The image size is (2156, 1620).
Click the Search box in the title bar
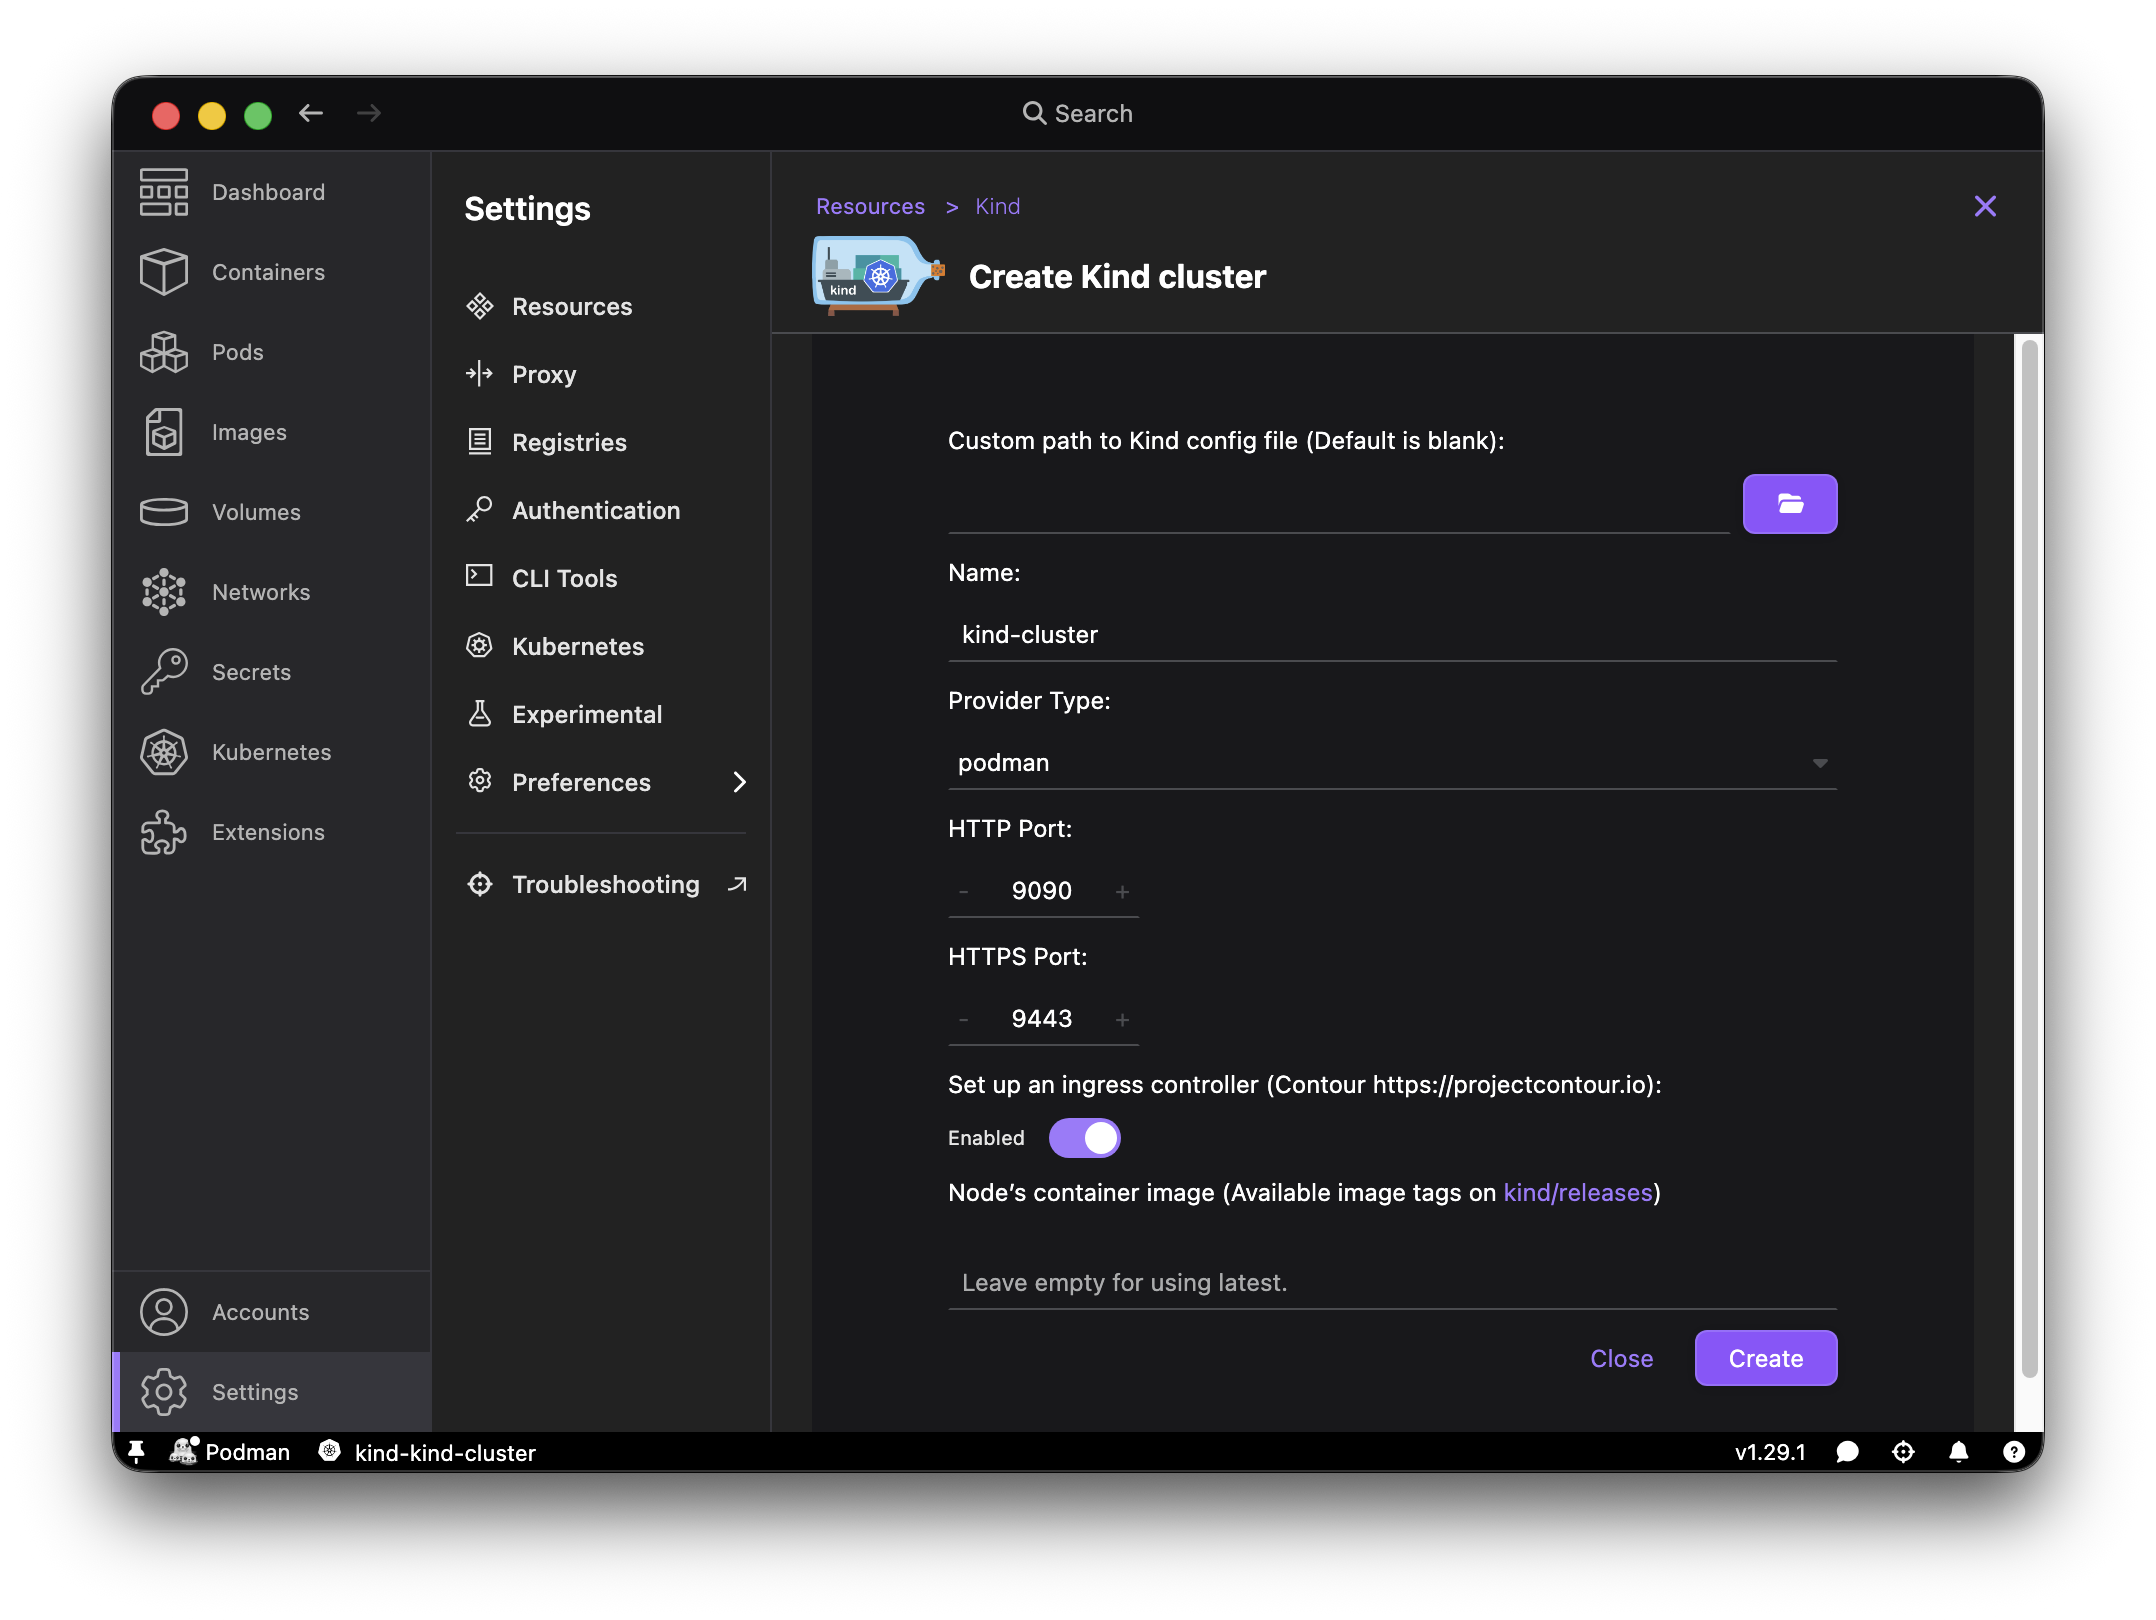pyautogui.click(x=1078, y=113)
